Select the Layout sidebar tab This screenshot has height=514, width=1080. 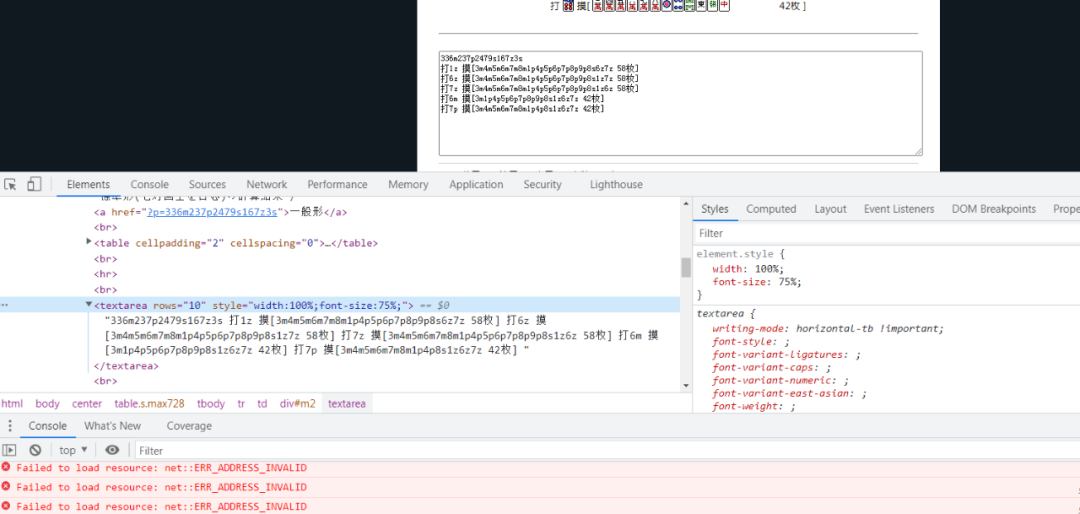tap(830, 209)
